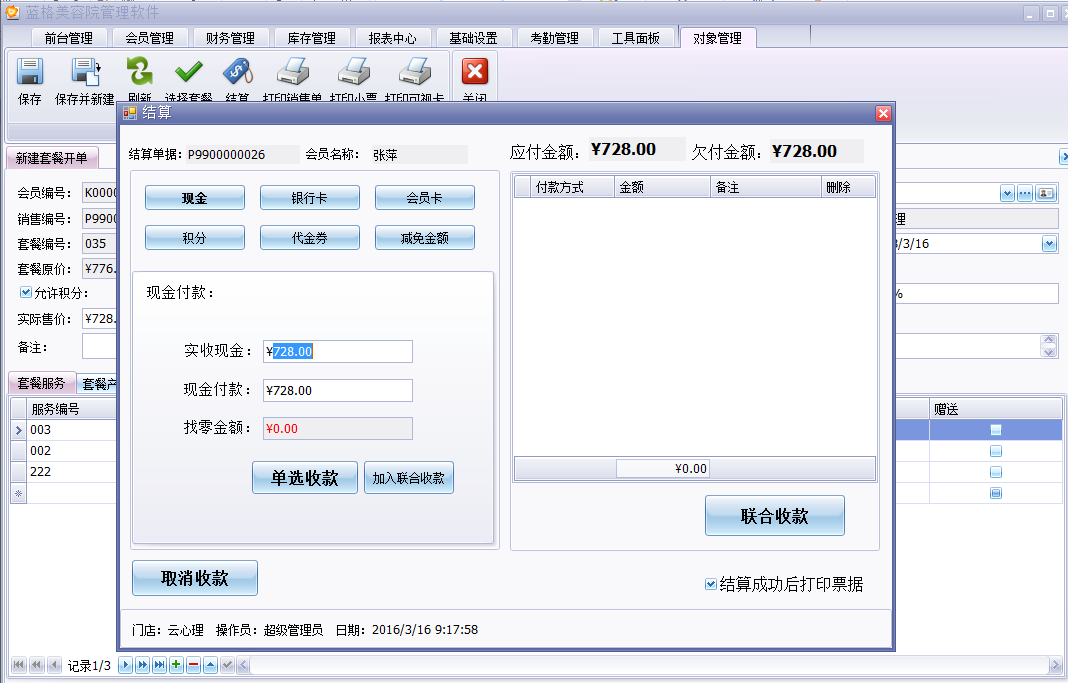This screenshot has height=683, width=1068.
Task: Click the 保存 (Save) floppy disk icon
Action: pos(30,72)
